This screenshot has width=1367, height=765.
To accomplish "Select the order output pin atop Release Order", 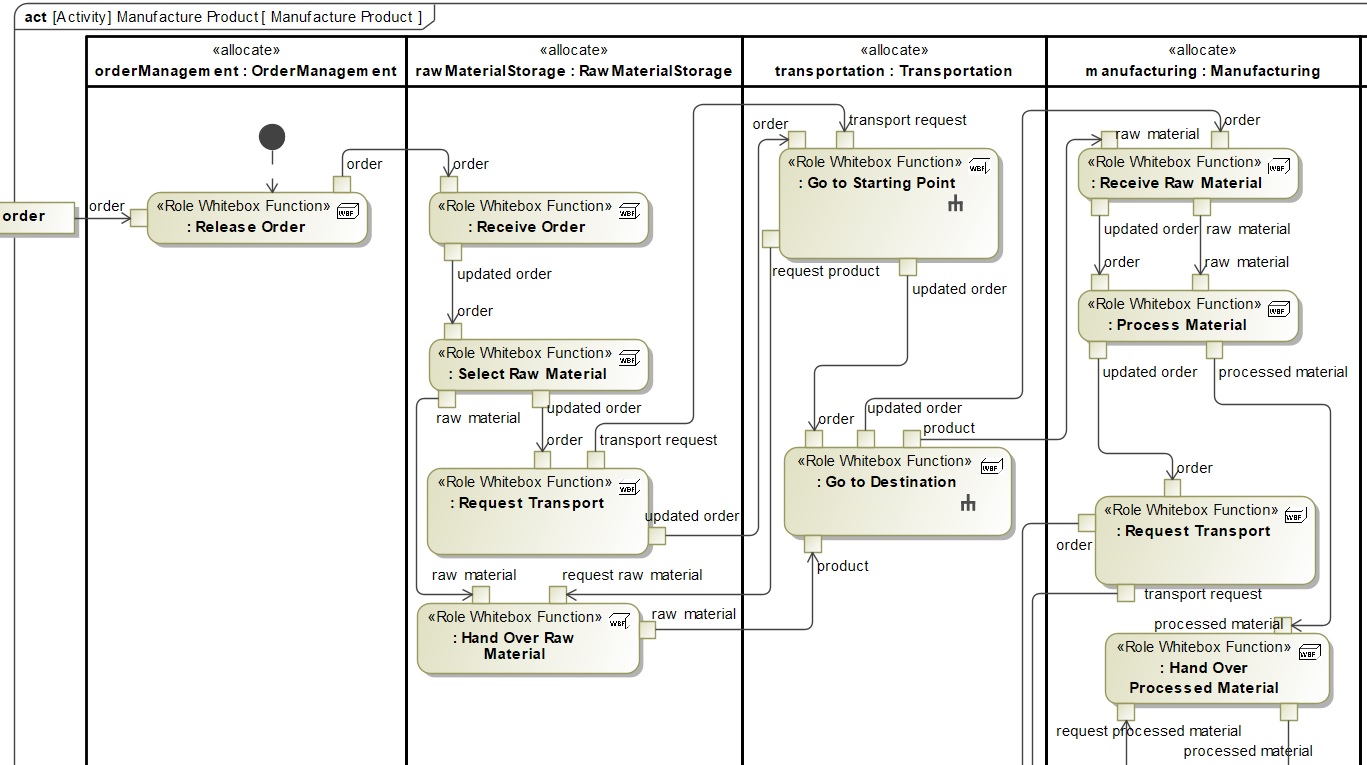I will pos(341,185).
